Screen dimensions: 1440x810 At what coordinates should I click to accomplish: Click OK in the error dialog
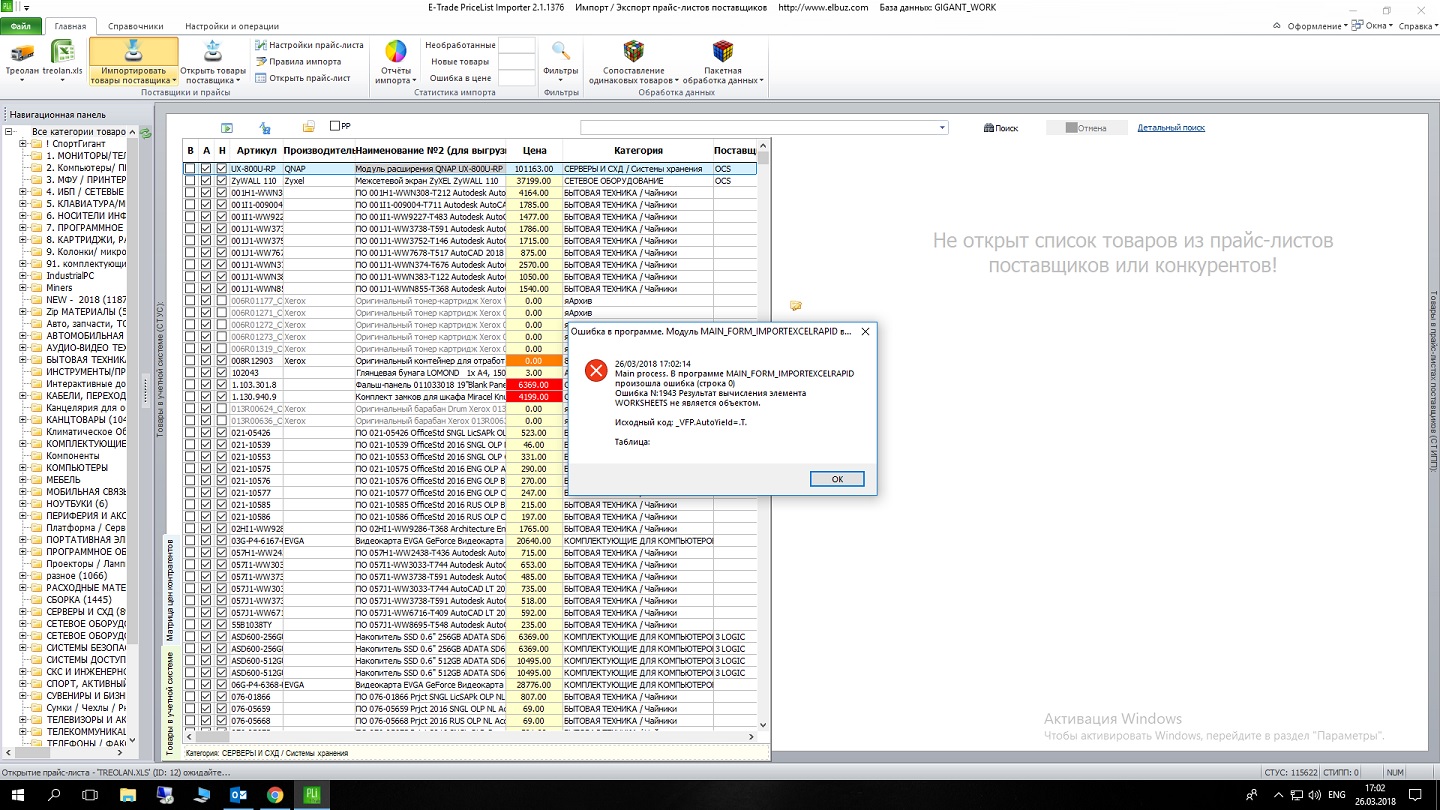coord(837,479)
